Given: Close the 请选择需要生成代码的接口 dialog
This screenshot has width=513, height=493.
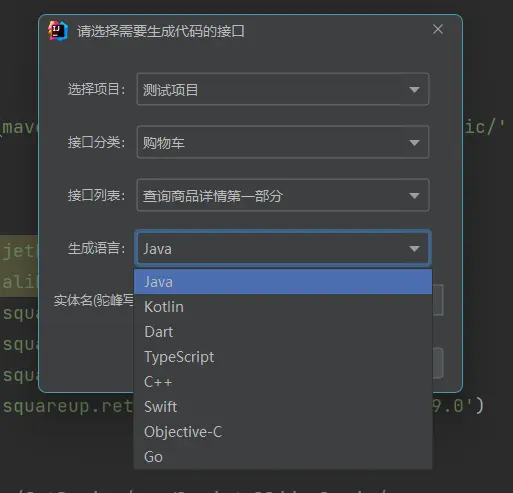Looking at the screenshot, I should point(438,29).
